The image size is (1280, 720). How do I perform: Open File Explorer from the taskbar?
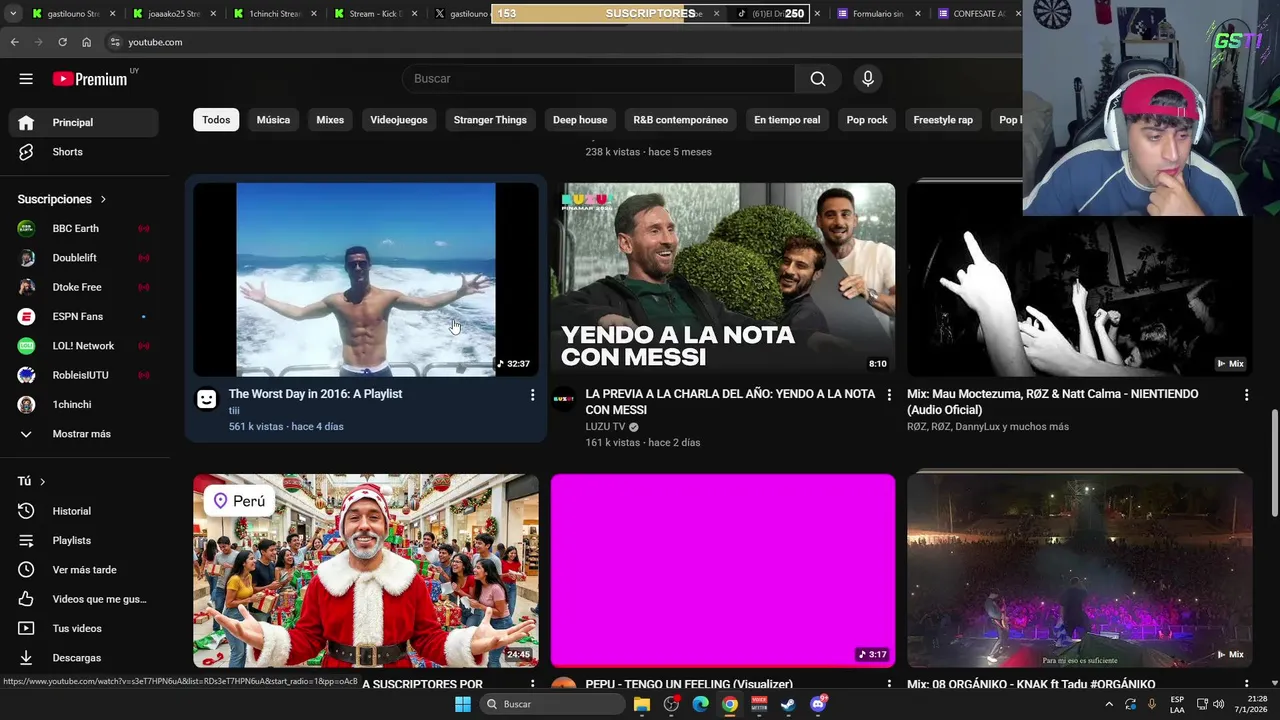[x=642, y=704]
